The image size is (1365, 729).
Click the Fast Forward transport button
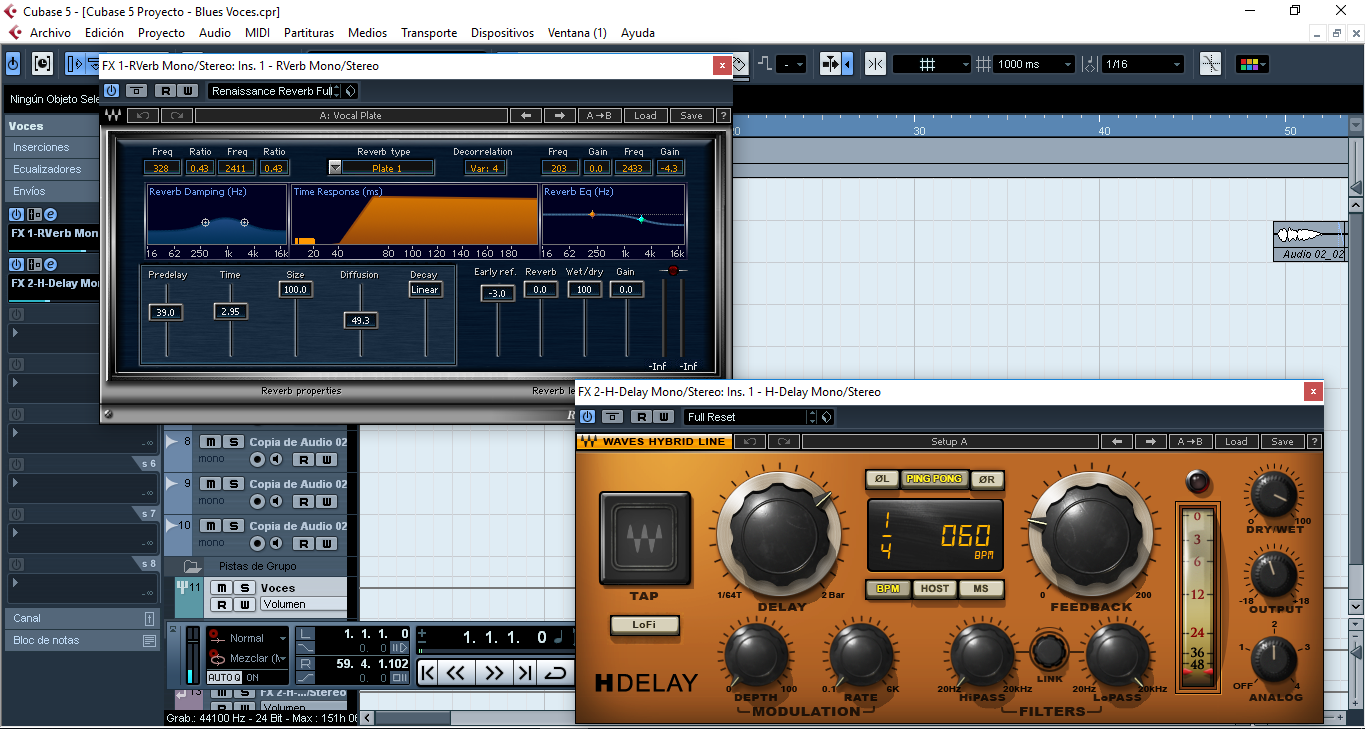(493, 673)
